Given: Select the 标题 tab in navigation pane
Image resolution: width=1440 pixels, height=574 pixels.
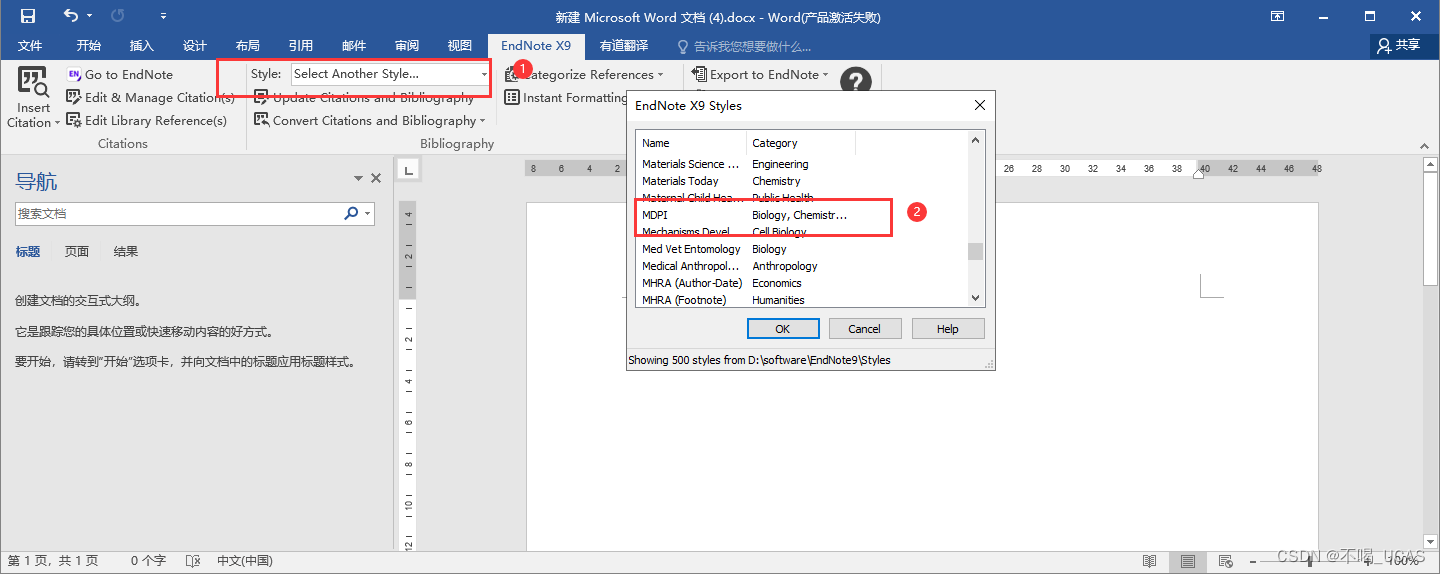Looking at the screenshot, I should tap(28, 252).
